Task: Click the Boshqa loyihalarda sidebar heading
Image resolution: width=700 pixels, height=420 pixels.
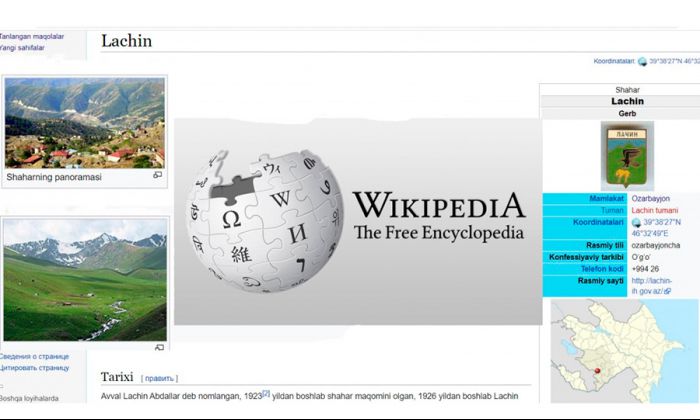Action: (x=29, y=398)
